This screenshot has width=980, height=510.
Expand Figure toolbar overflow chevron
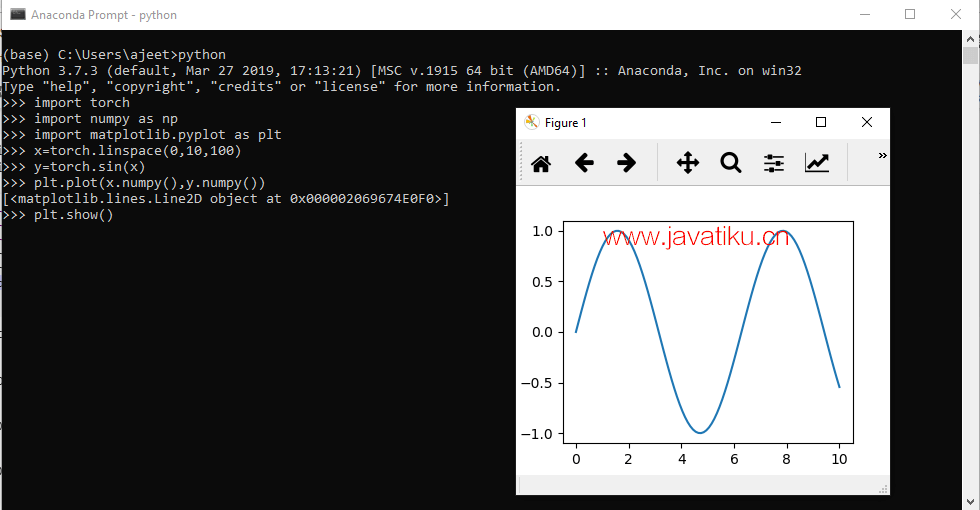point(882,156)
